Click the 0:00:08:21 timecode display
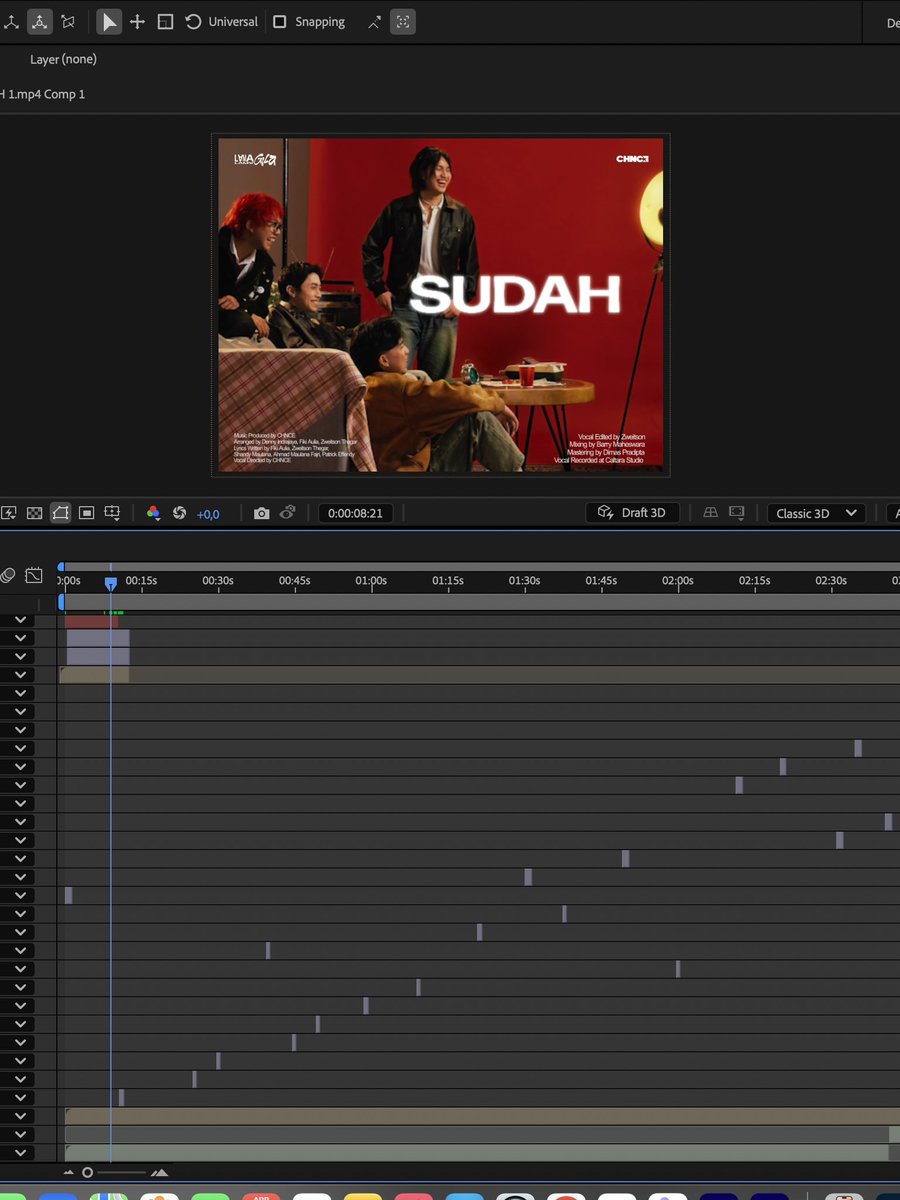 pyautogui.click(x=355, y=513)
